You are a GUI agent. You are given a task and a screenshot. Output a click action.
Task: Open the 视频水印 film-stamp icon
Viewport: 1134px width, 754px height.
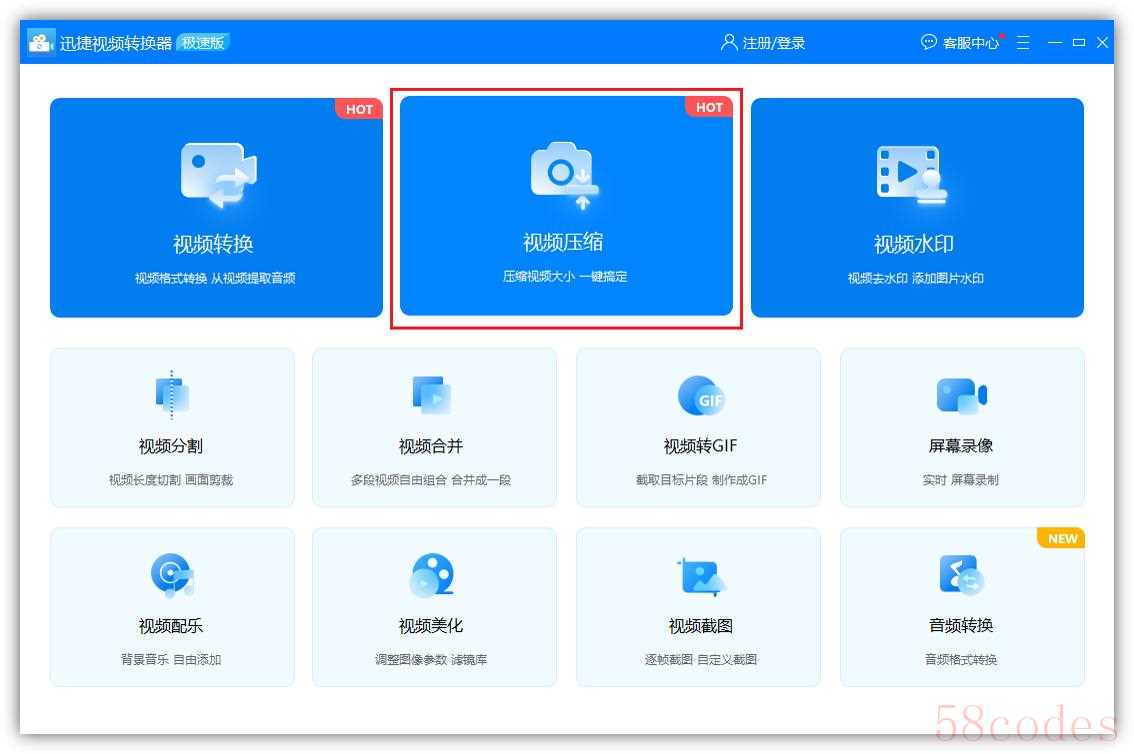point(912,174)
